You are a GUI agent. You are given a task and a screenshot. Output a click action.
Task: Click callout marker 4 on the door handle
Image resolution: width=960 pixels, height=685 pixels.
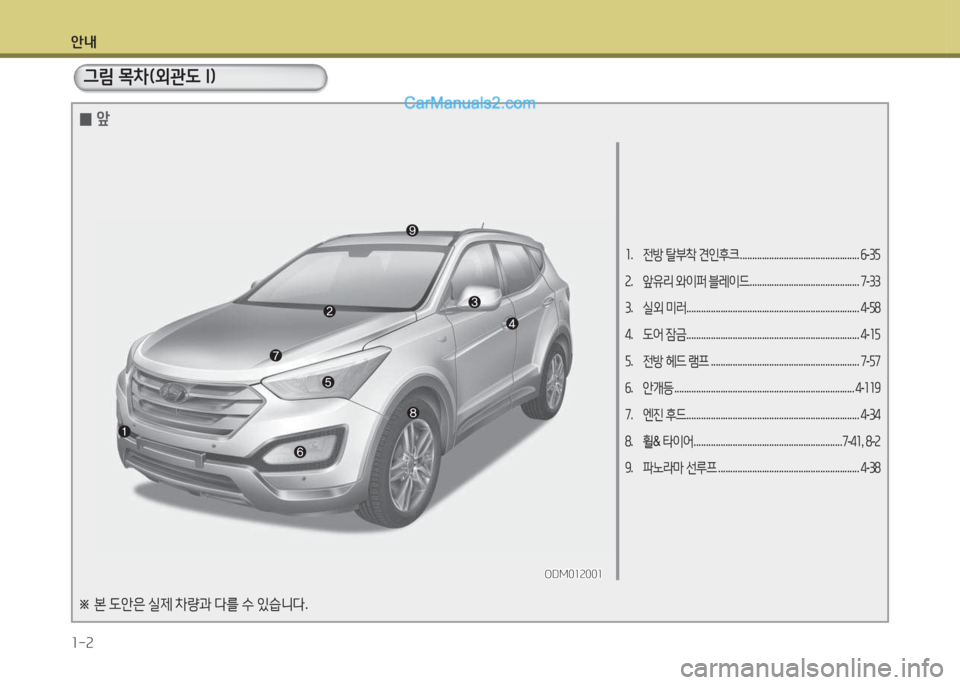point(512,323)
